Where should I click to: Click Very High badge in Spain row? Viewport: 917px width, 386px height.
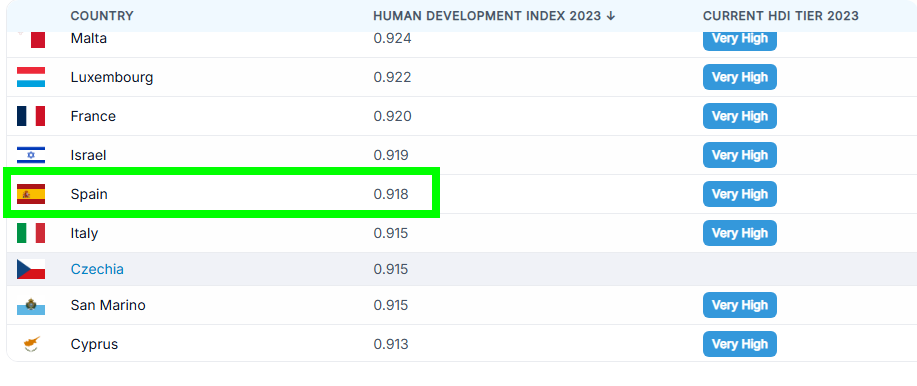740,194
